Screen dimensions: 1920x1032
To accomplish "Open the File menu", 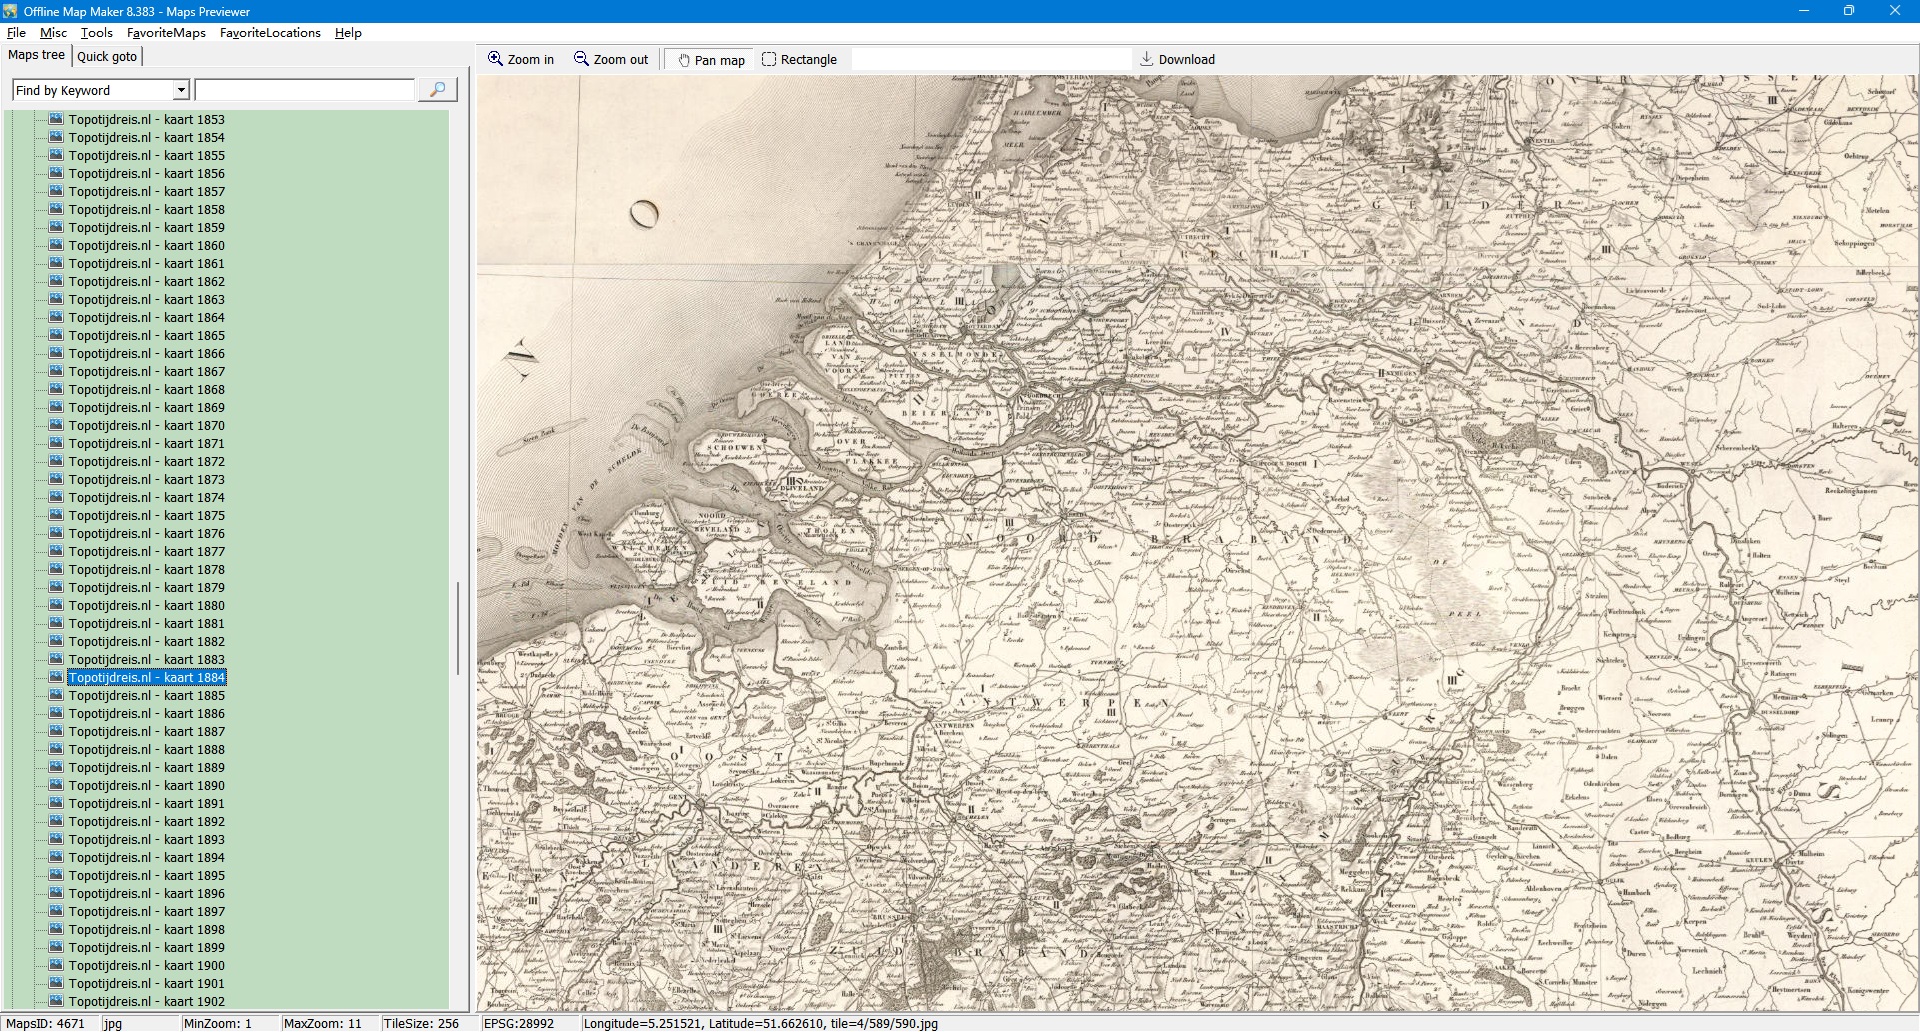I will (16, 33).
